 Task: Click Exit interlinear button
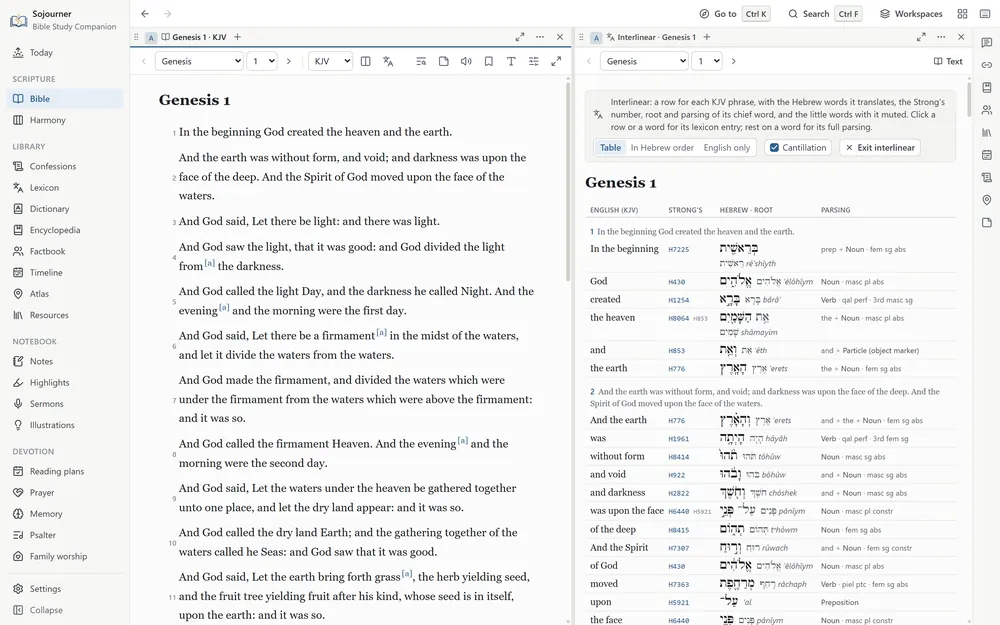tap(880, 147)
